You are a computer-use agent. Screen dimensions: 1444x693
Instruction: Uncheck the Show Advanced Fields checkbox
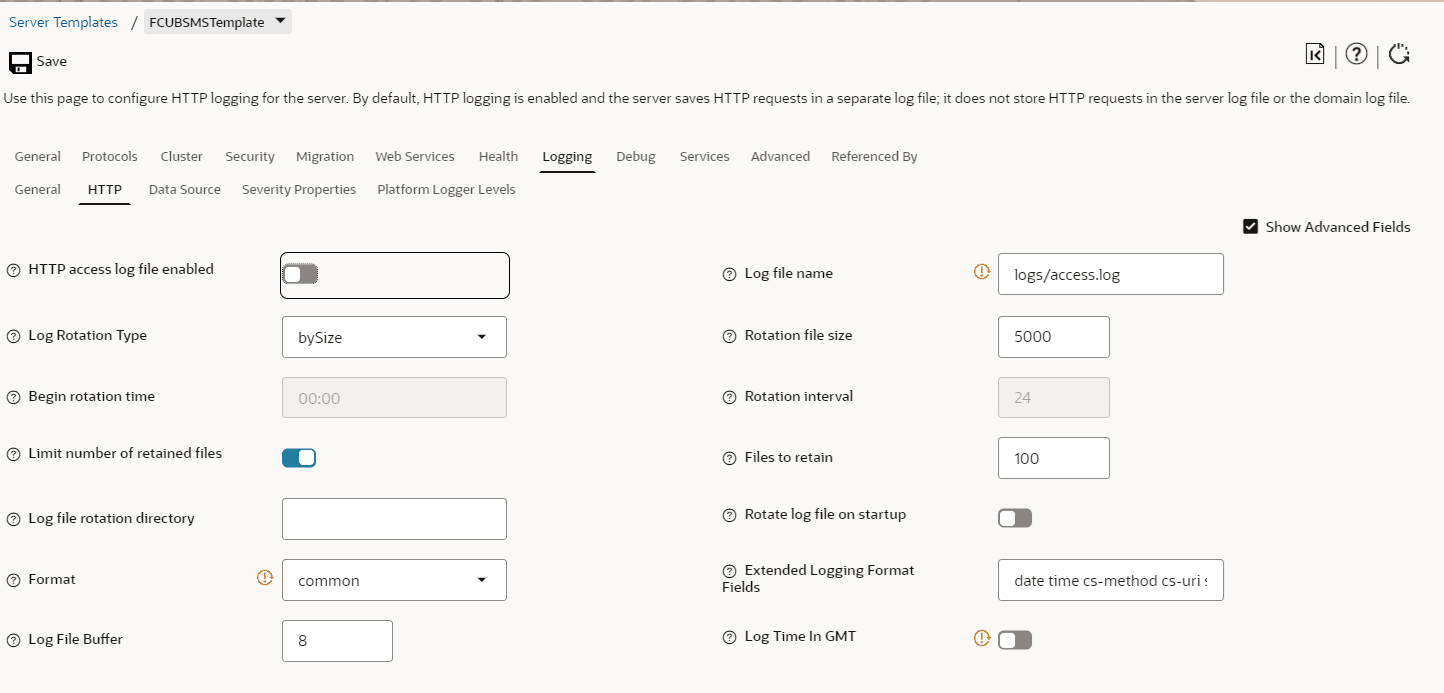pos(1250,227)
